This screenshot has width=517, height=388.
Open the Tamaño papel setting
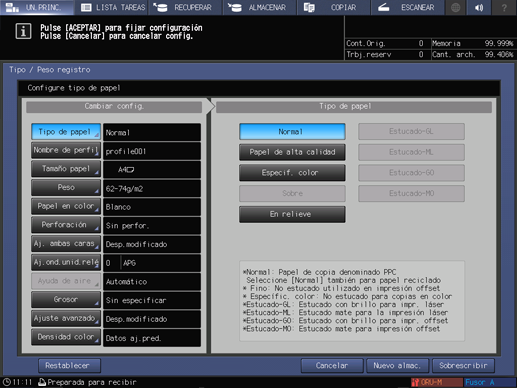tap(66, 169)
